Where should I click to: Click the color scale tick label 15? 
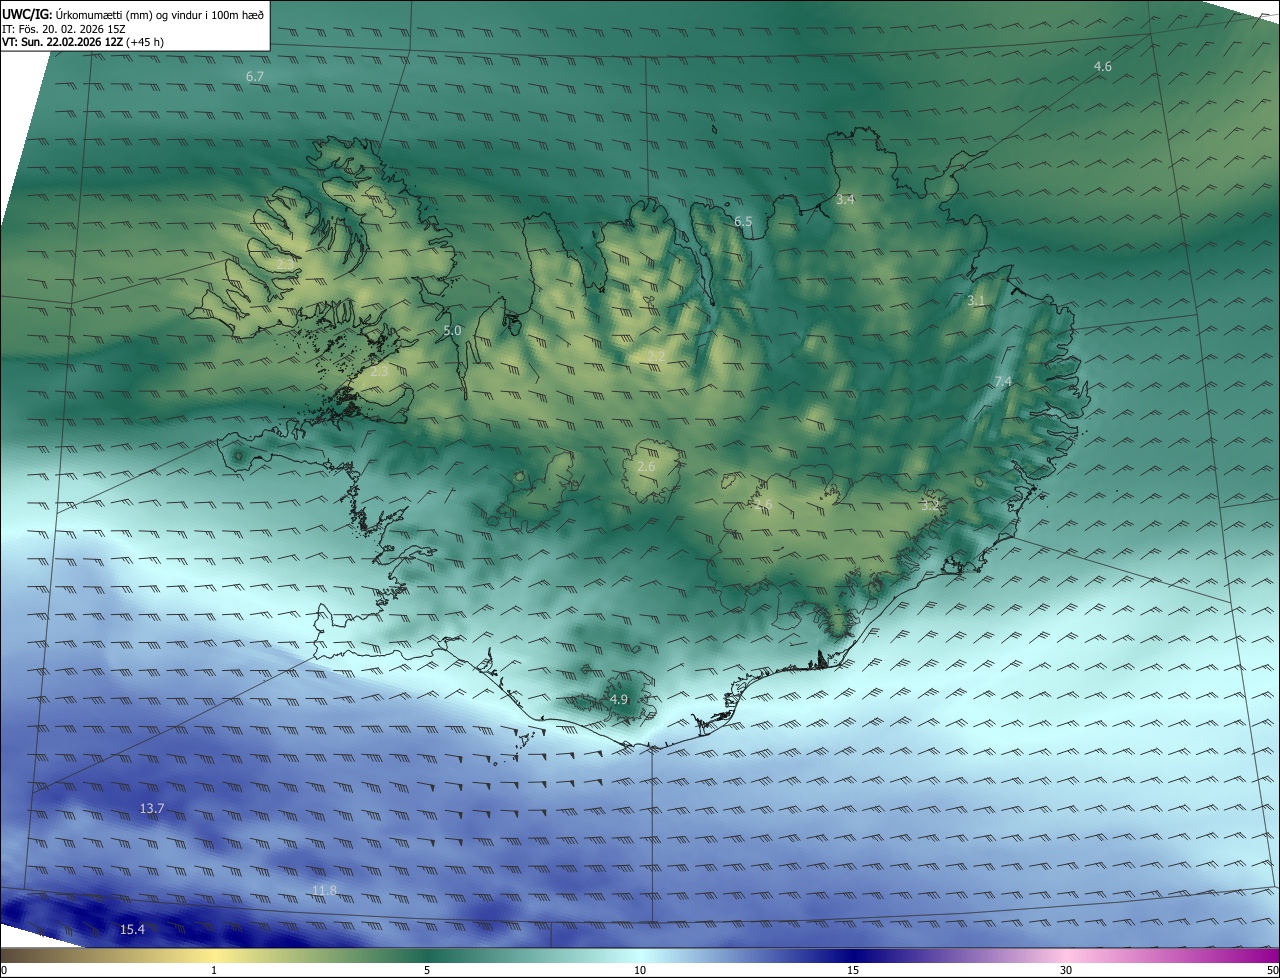point(853,971)
